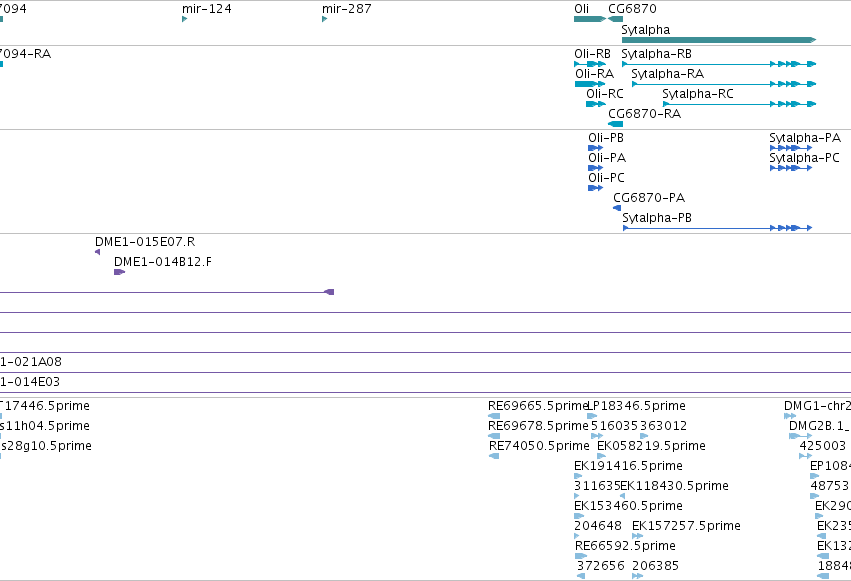Select the 17446.5prime EST label
Screen dimensions: 851x581
(45, 406)
